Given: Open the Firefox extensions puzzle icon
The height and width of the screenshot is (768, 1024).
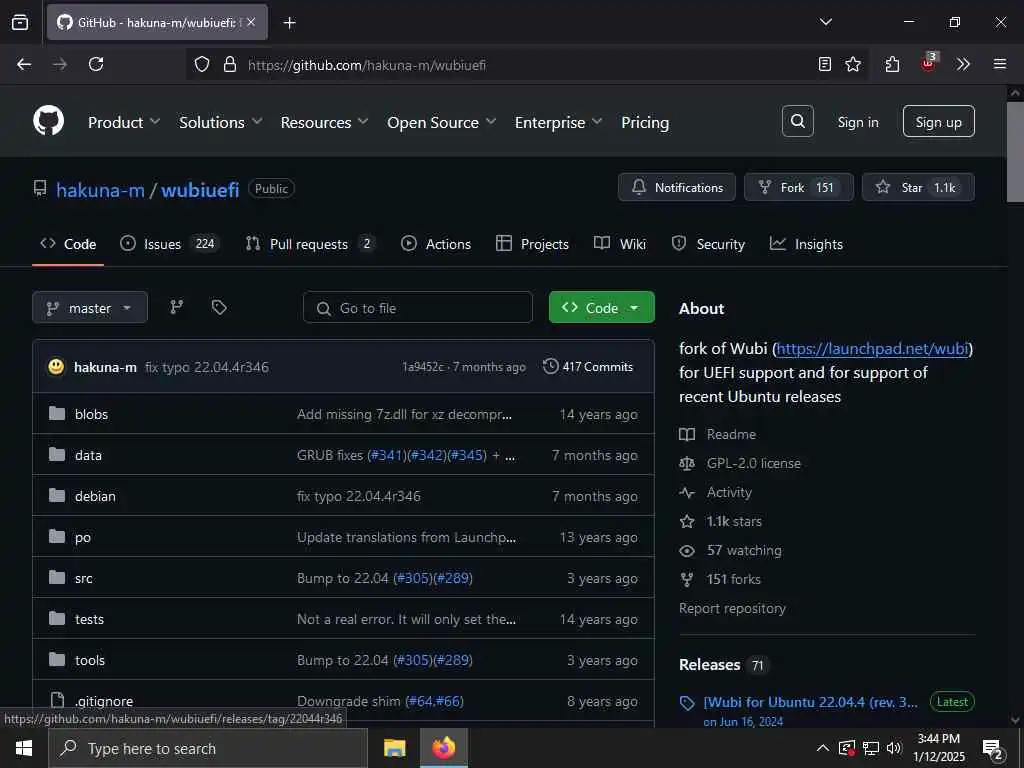Looking at the screenshot, I should (x=892, y=64).
